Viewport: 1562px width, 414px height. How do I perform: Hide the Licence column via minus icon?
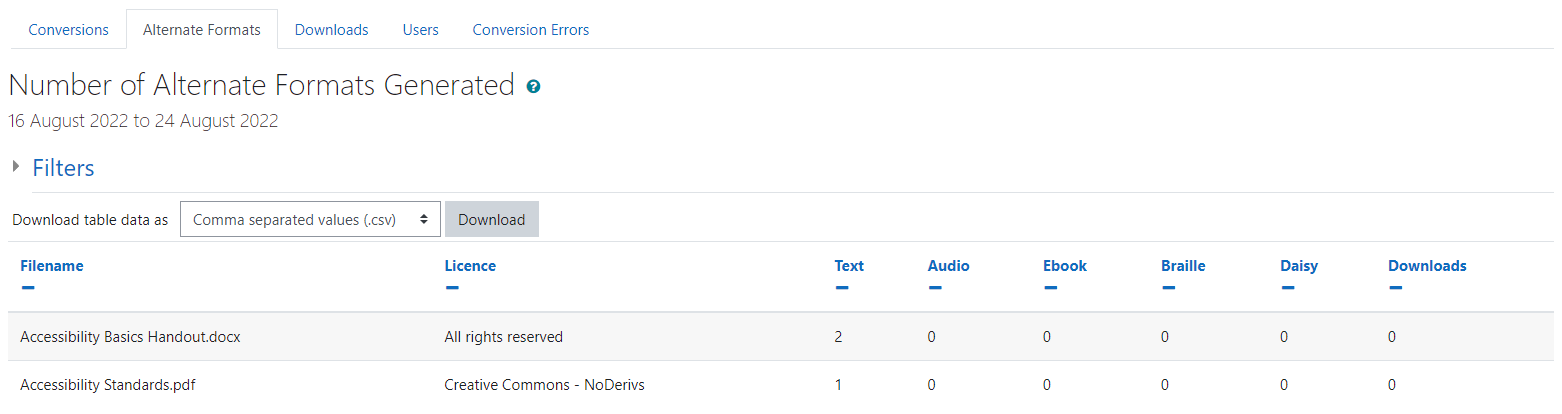pyautogui.click(x=452, y=288)
